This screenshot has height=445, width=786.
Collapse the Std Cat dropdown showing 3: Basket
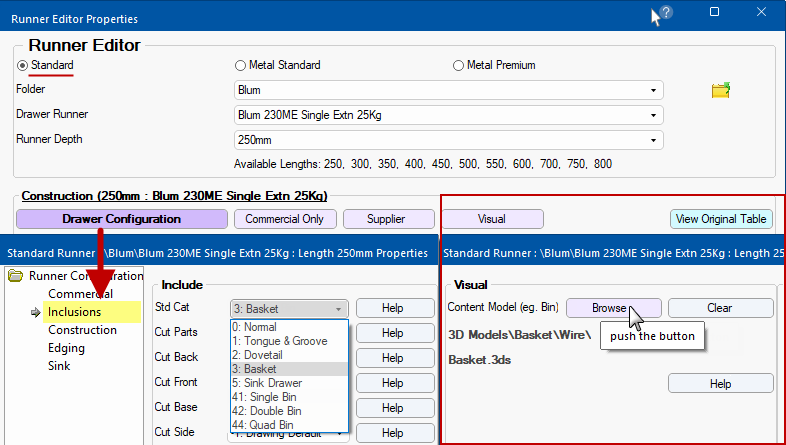289,309
